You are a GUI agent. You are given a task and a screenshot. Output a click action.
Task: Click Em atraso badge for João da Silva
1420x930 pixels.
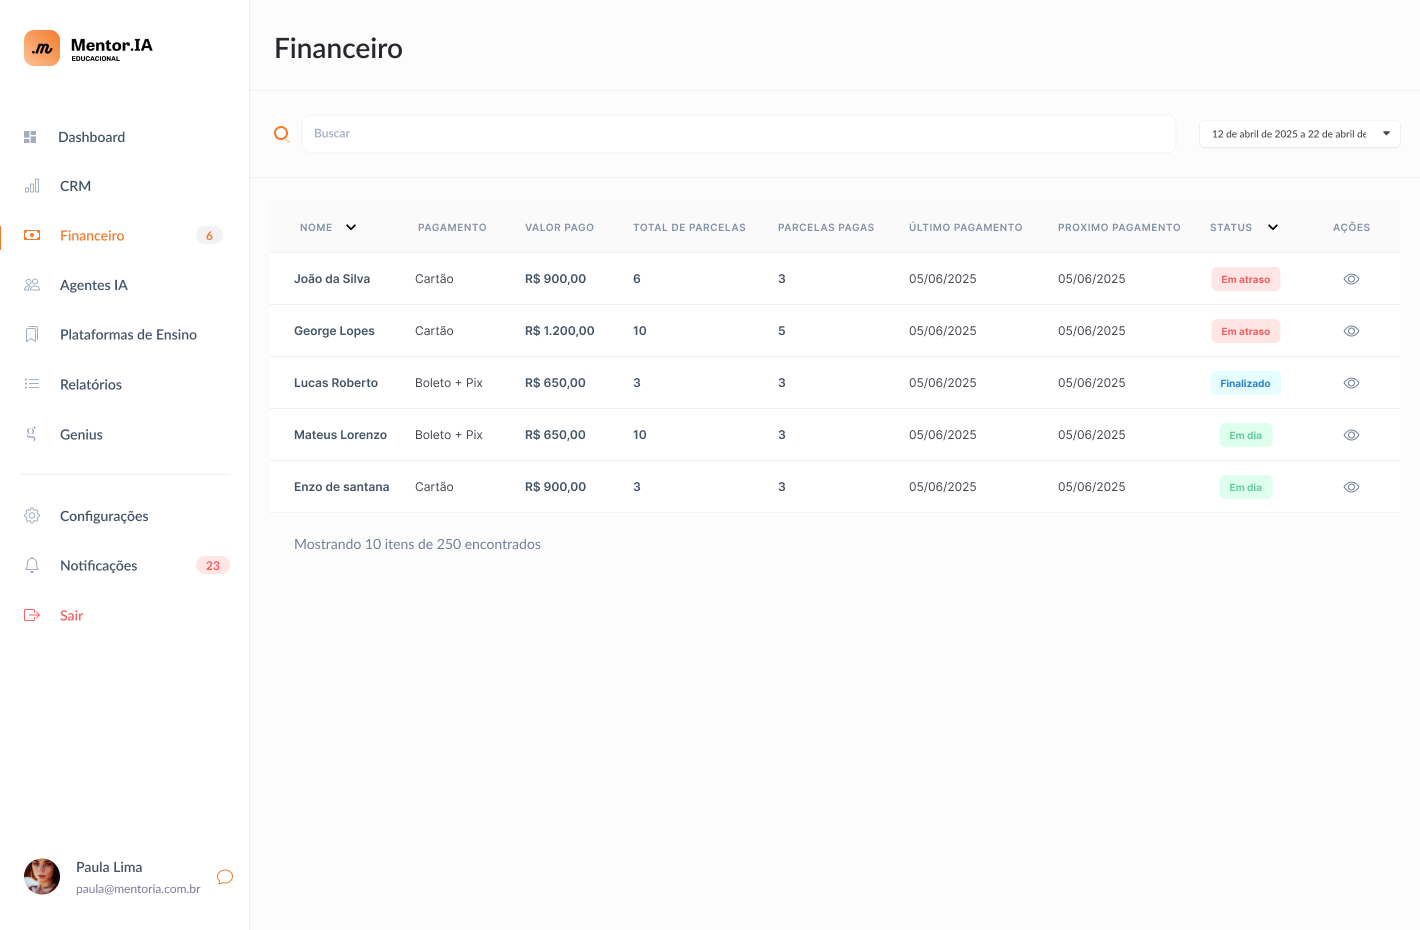(x=1245, y=279)
